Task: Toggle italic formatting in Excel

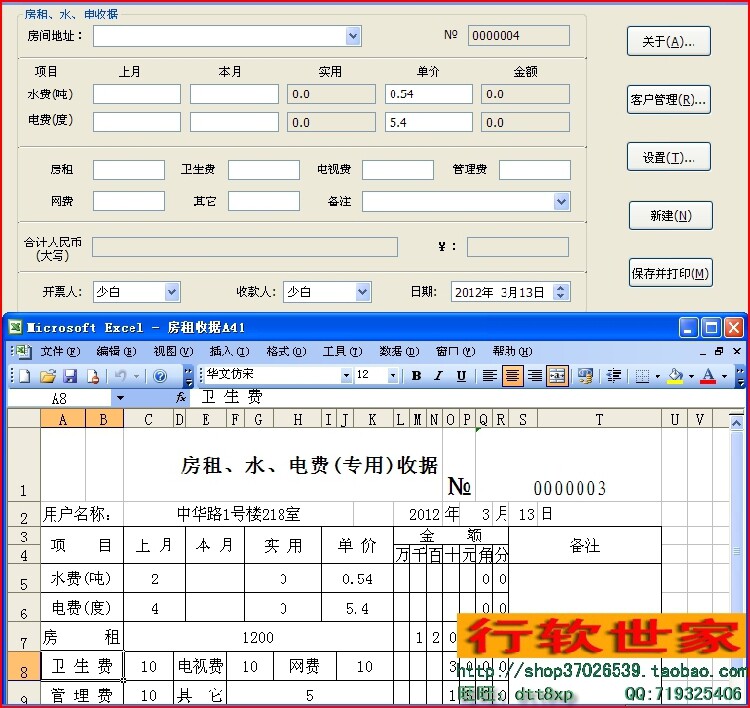Action: (x=438, y=376)
